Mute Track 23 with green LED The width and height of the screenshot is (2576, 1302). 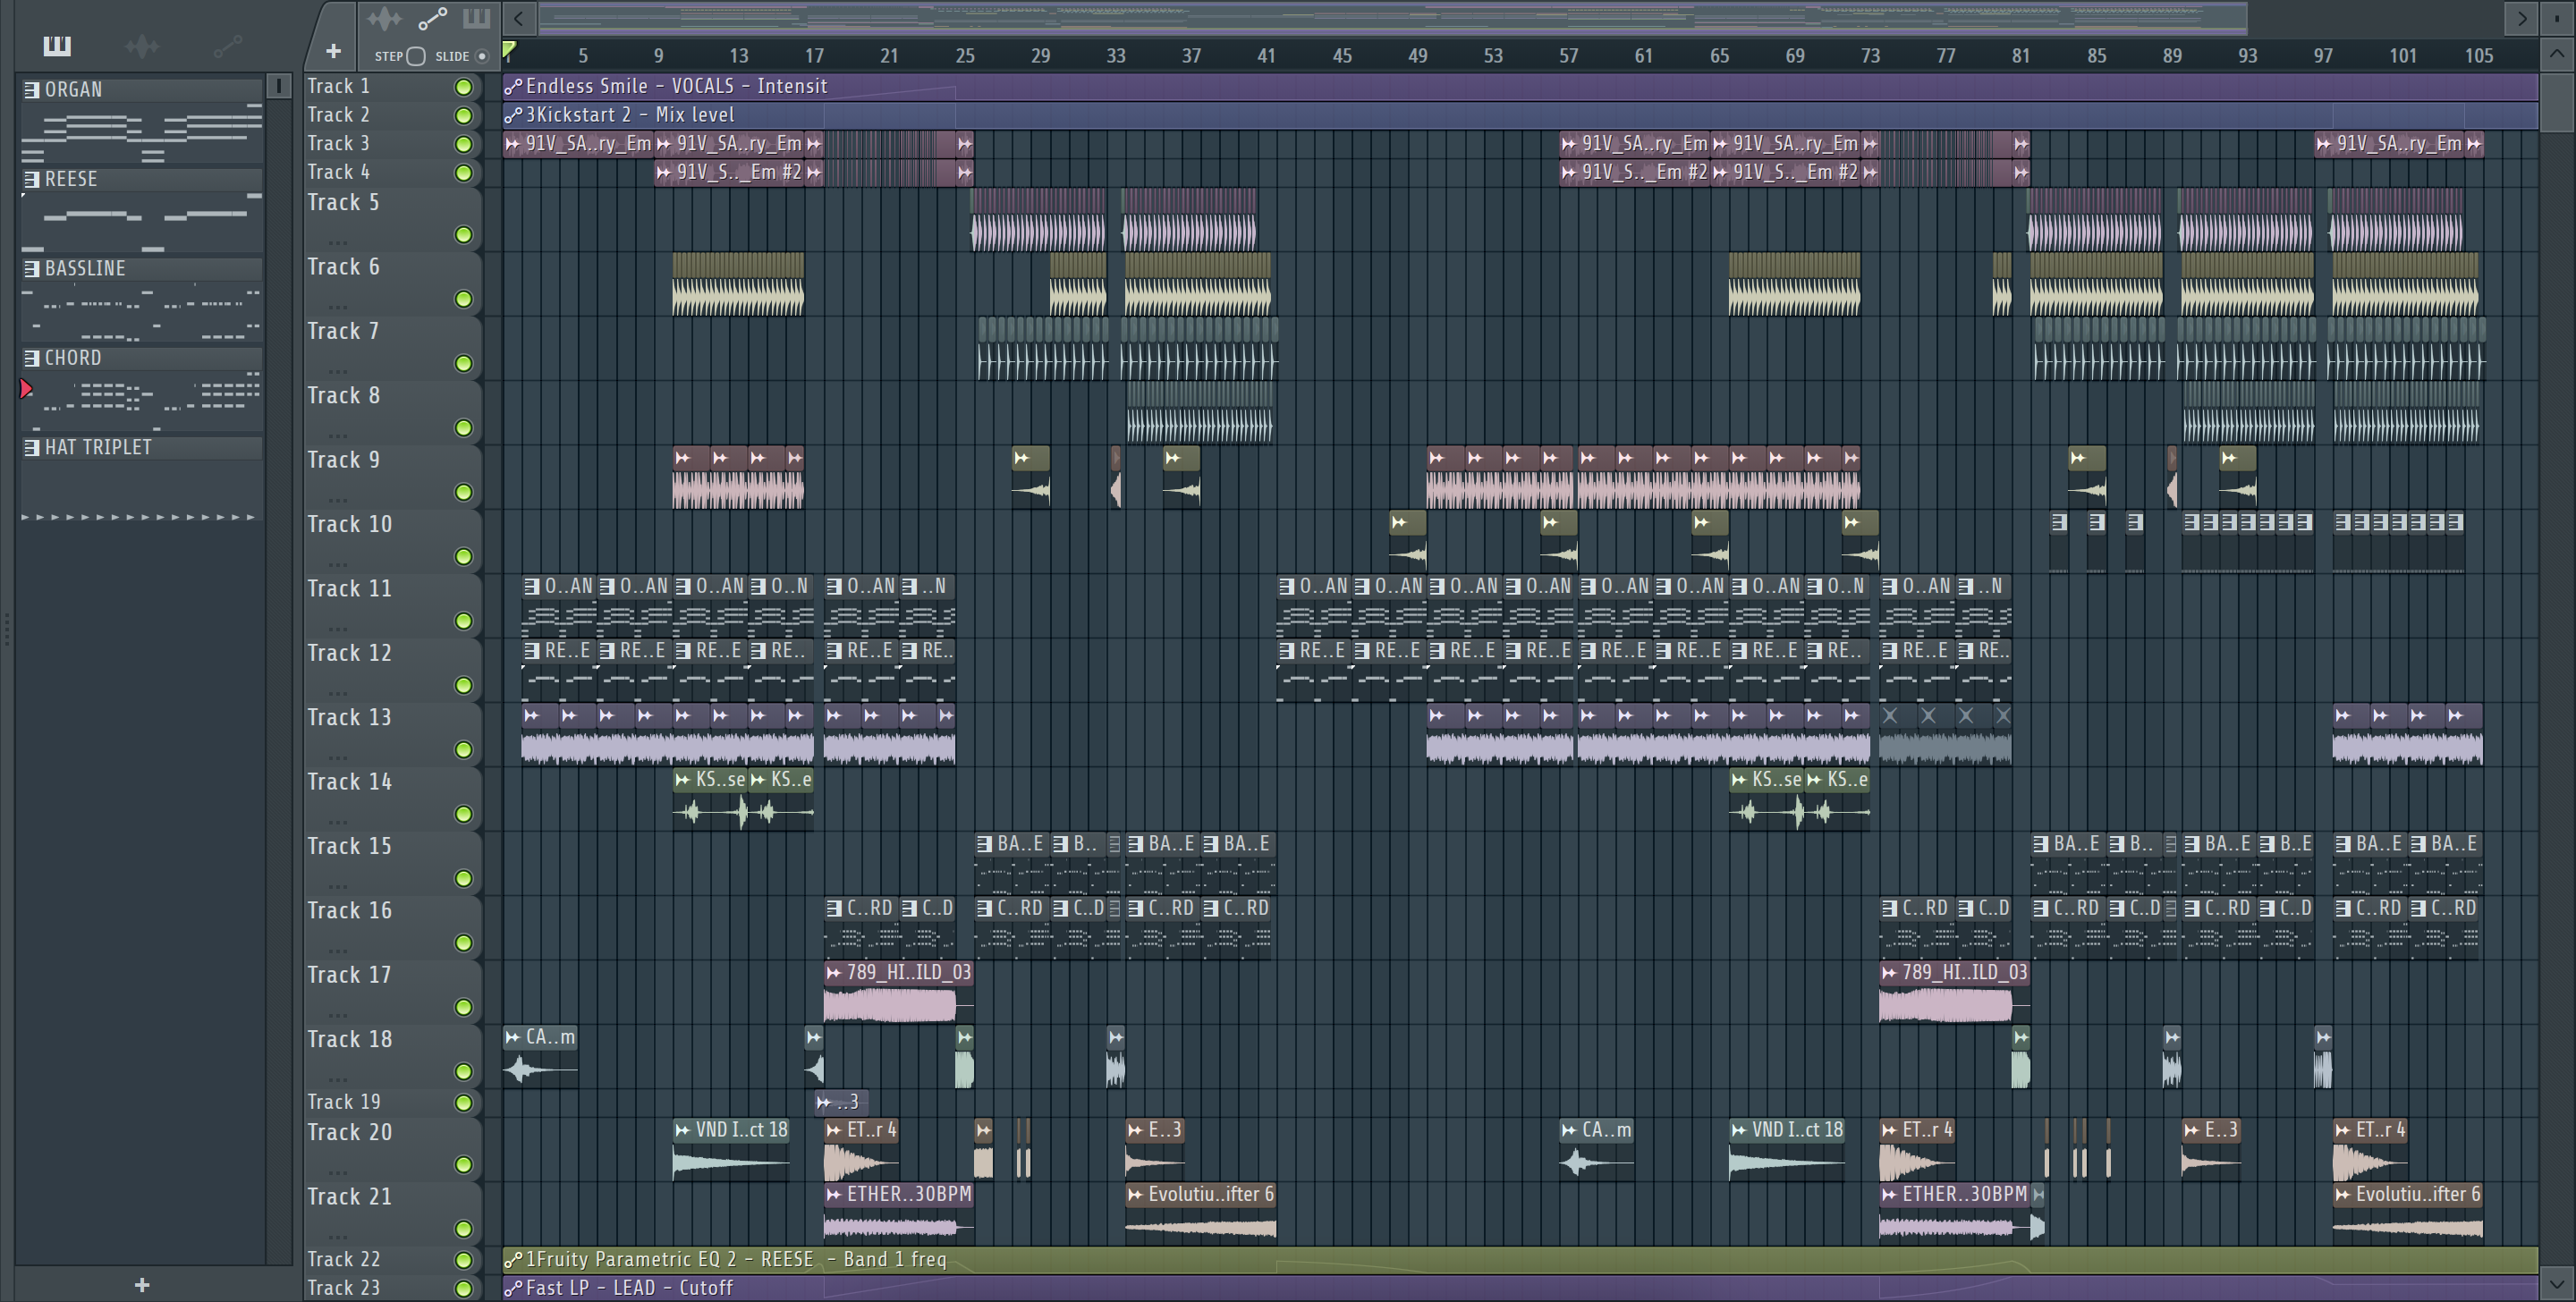pos(463,1289)
